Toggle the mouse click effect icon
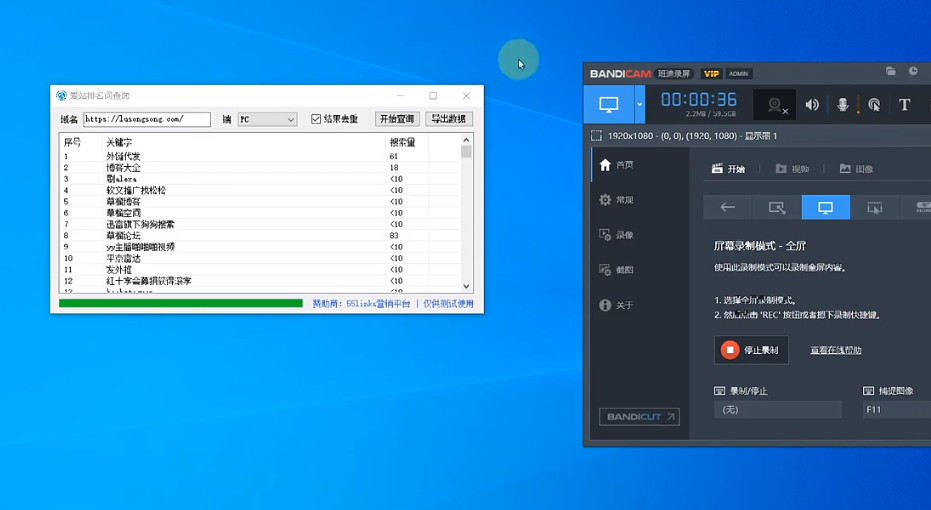Viewport: 931px width, 510px height. 874,105
